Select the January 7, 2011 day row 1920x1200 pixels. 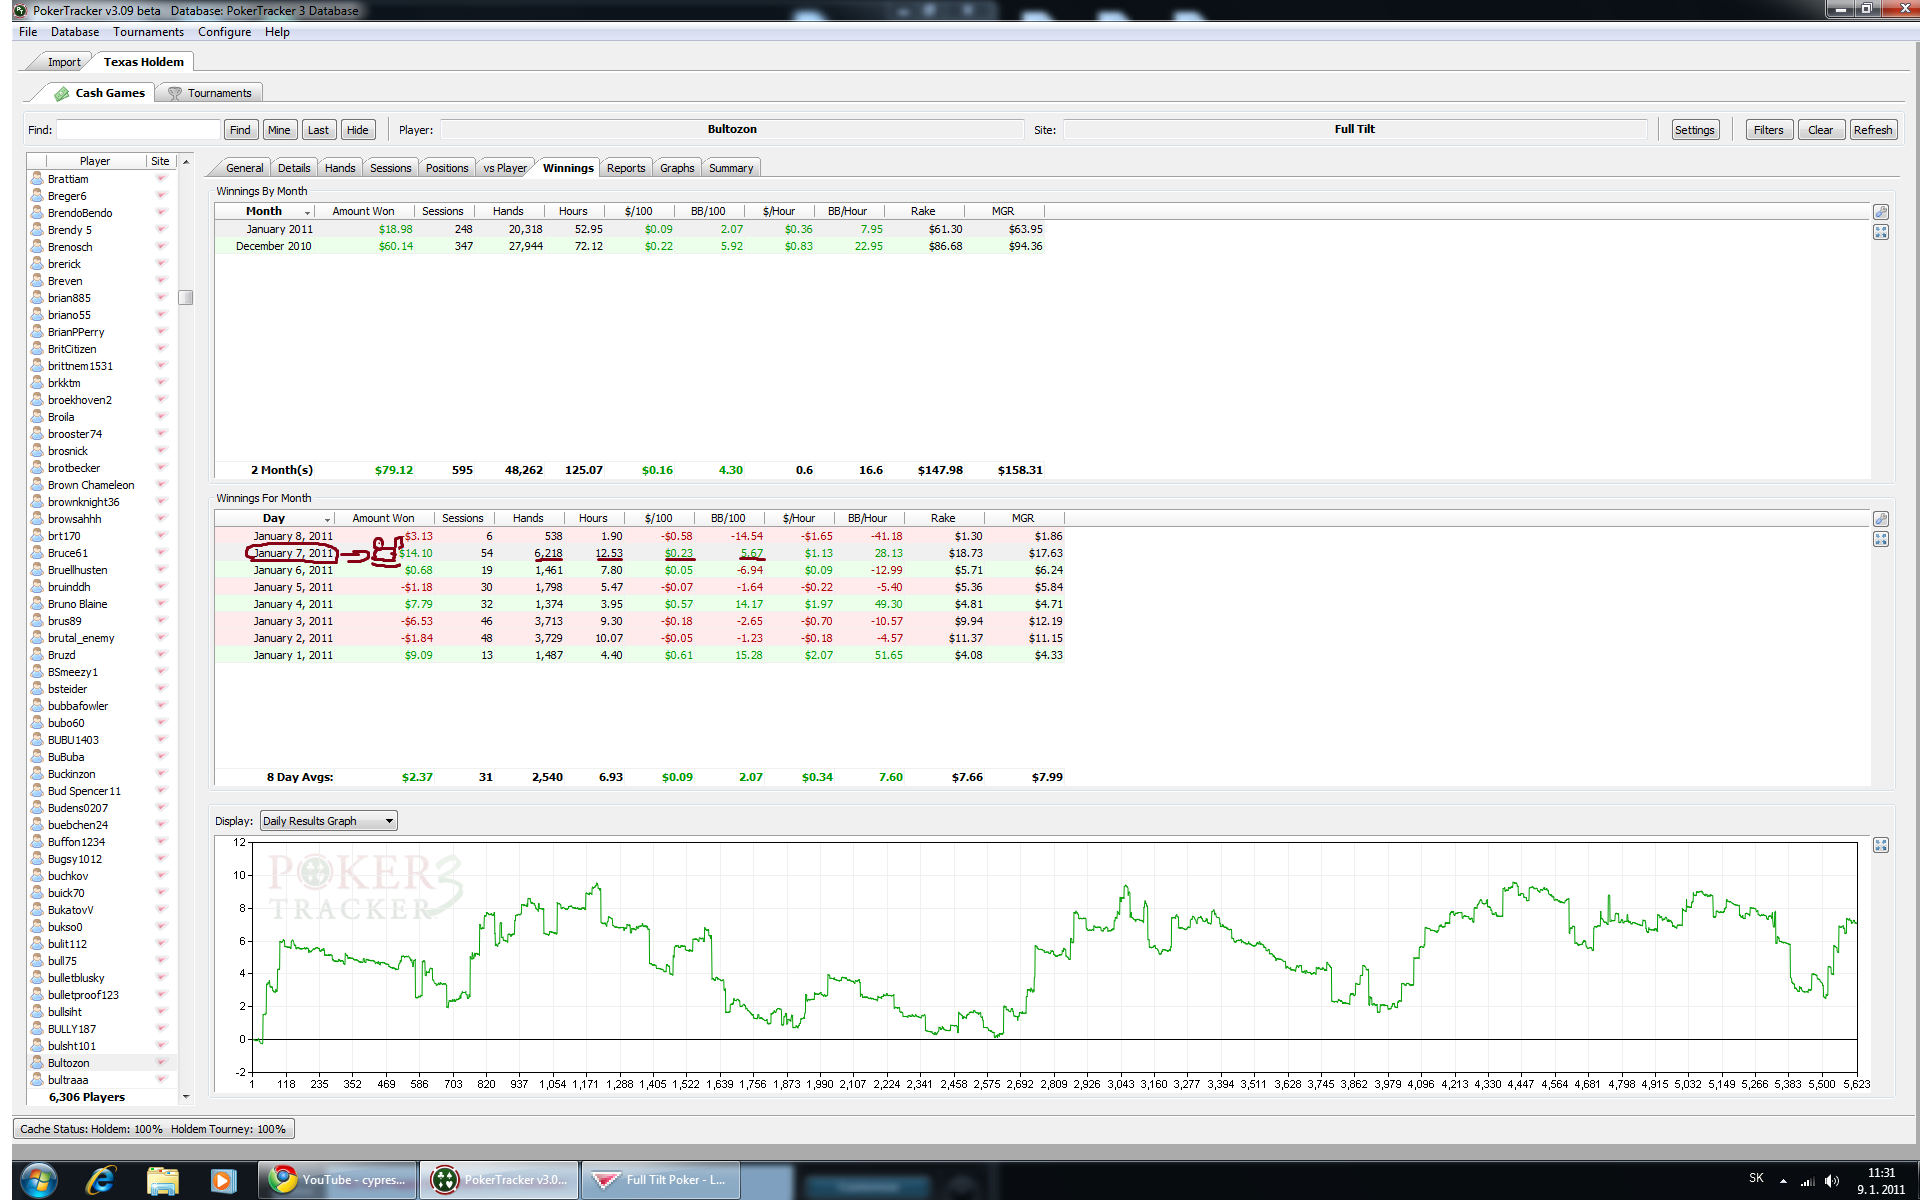640,553
